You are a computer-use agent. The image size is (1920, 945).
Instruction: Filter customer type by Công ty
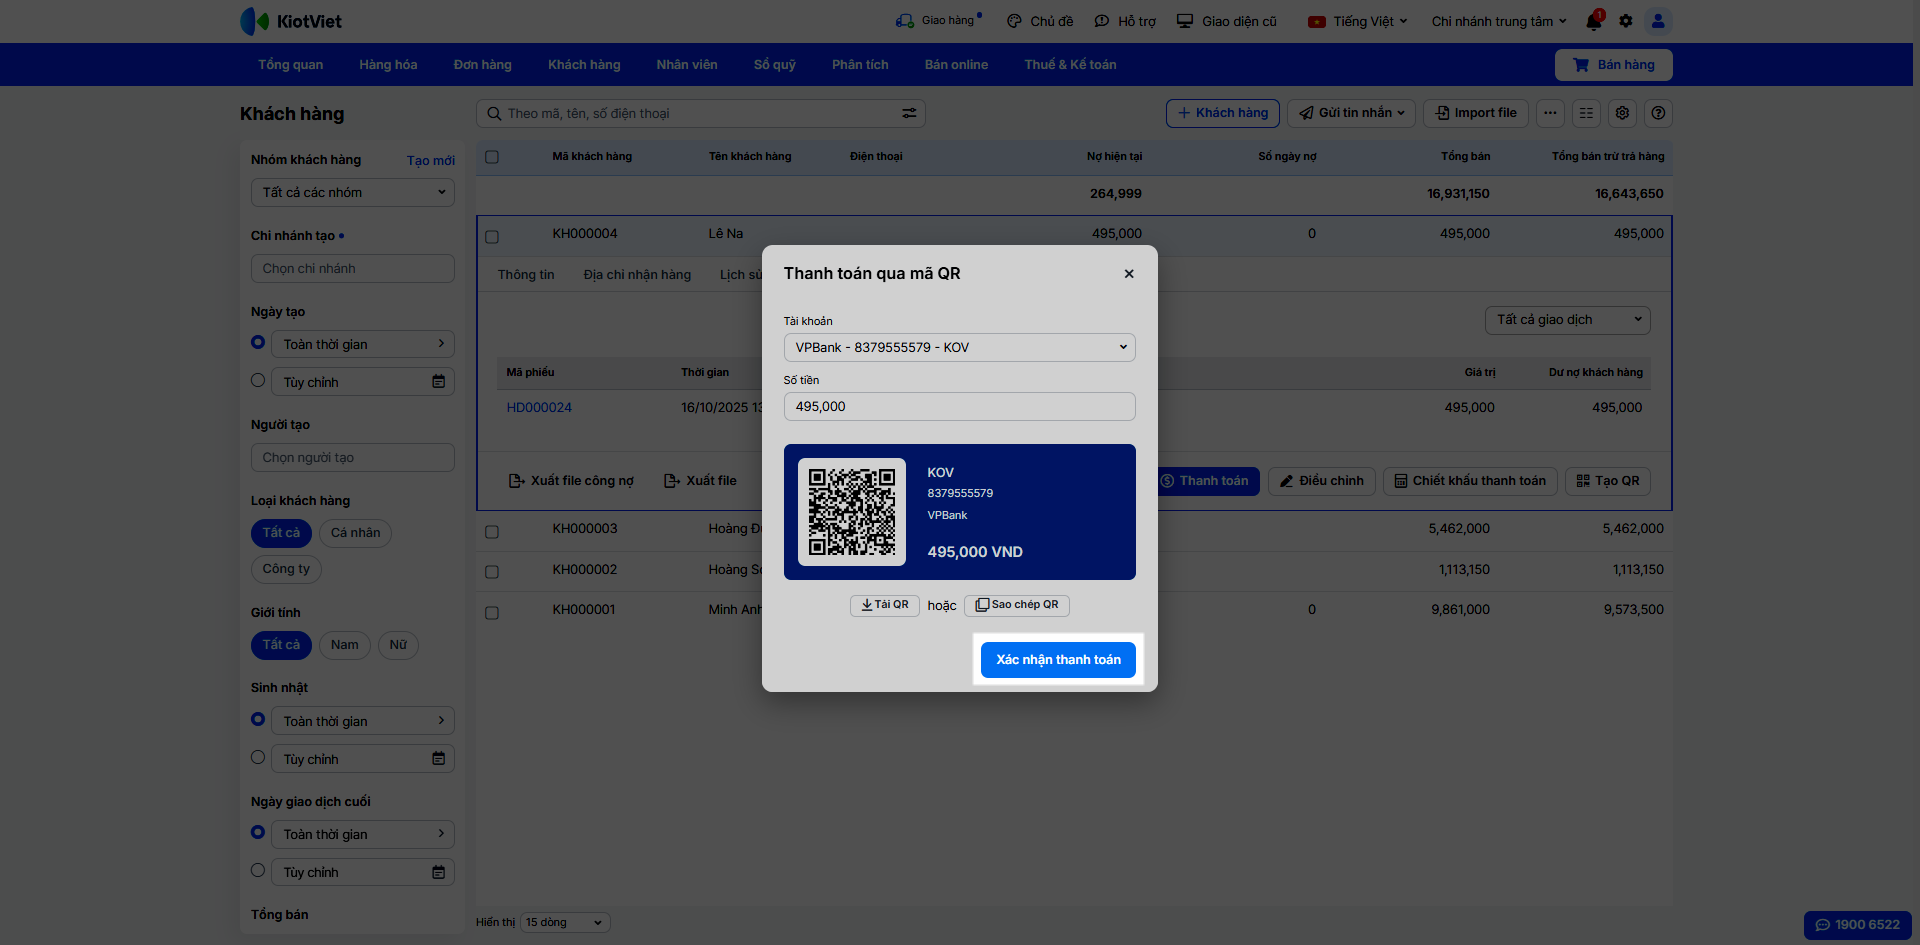[x=286, y=569]
